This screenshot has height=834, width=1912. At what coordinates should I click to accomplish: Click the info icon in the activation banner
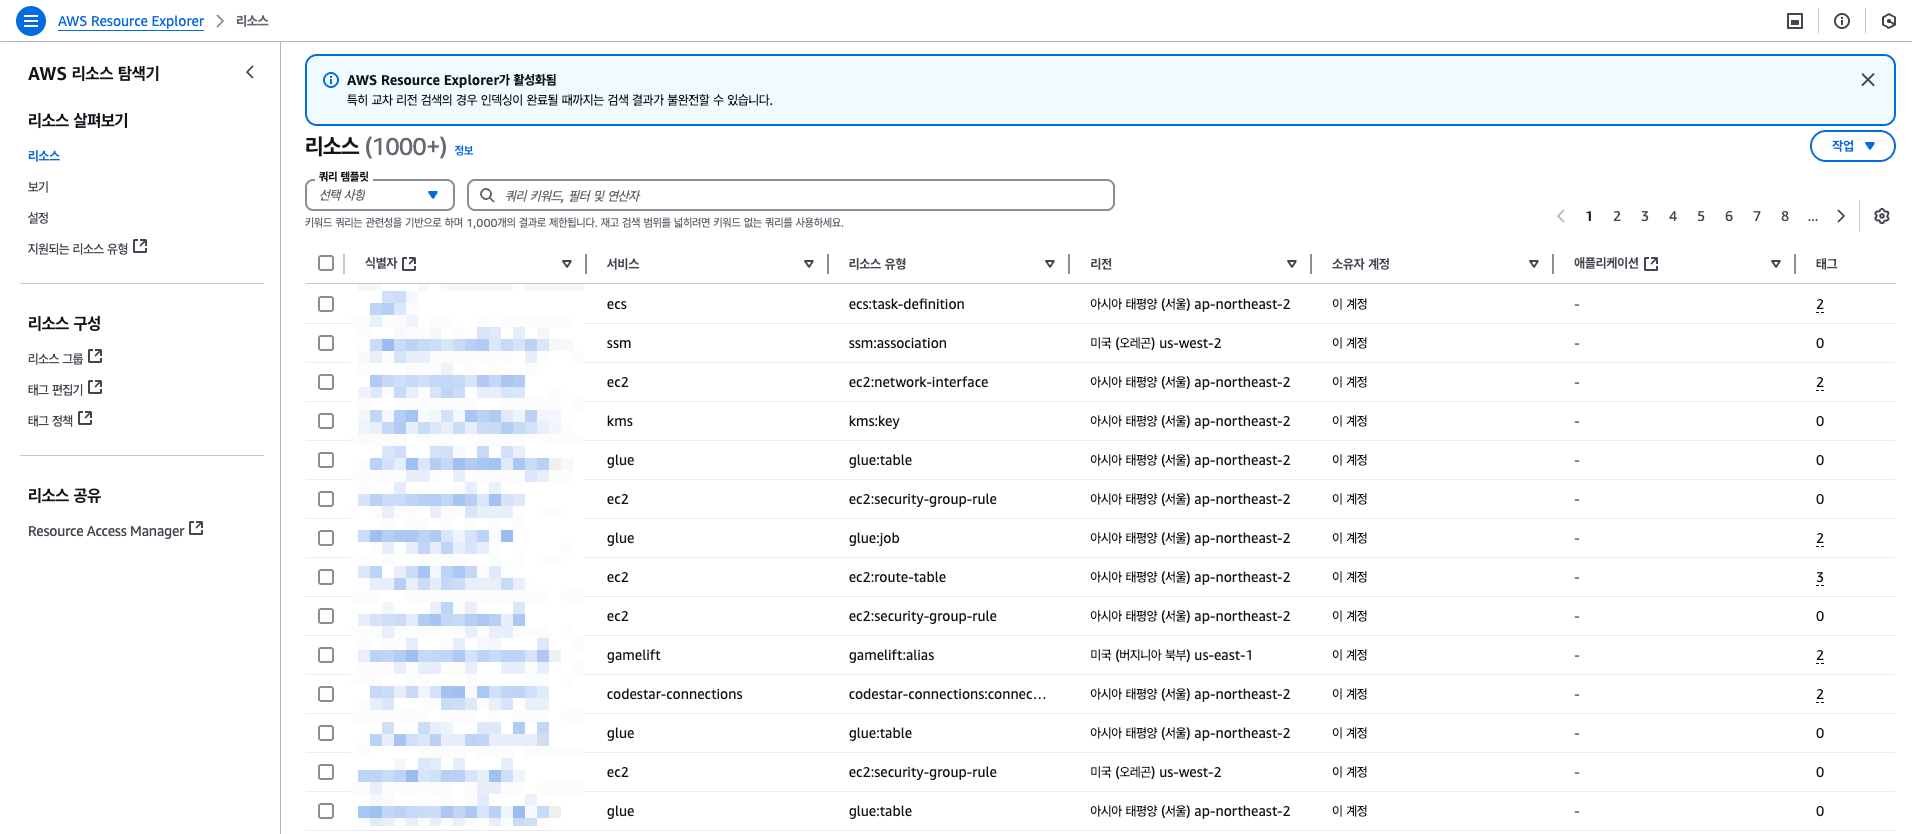click(331, 80)
